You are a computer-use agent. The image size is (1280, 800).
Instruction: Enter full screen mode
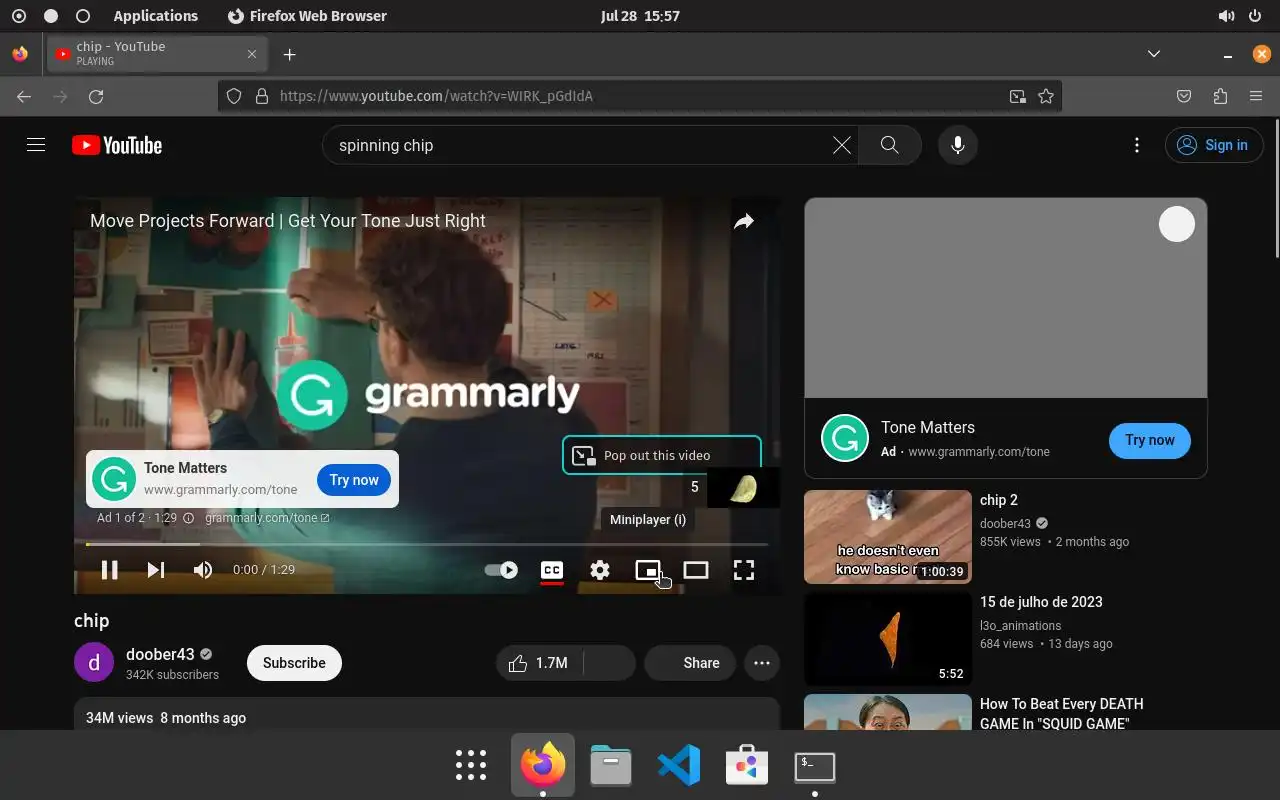coord(744,570)
